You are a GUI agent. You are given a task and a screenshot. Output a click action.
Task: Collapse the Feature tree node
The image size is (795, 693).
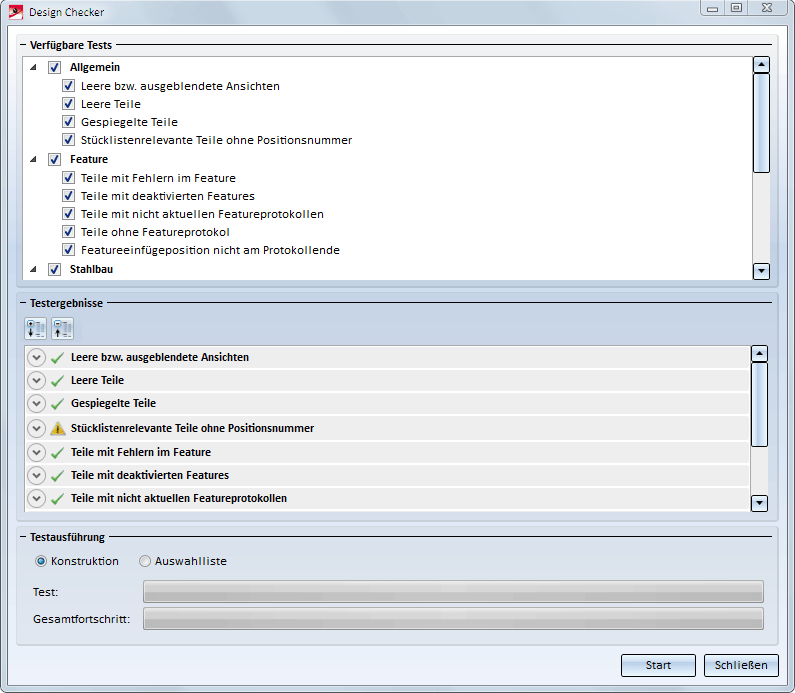(x=33, y=159)
